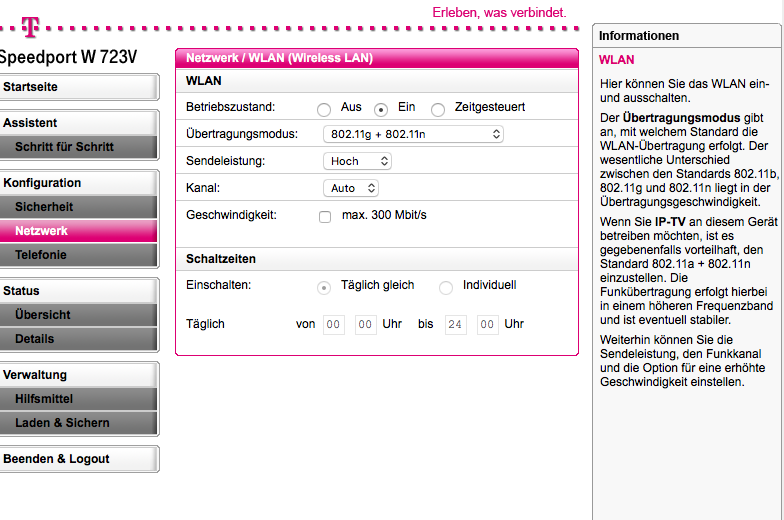Screen dimensions: 784x520
Task: Click the Telekom T logo
Action: click(x=30, y=28)
